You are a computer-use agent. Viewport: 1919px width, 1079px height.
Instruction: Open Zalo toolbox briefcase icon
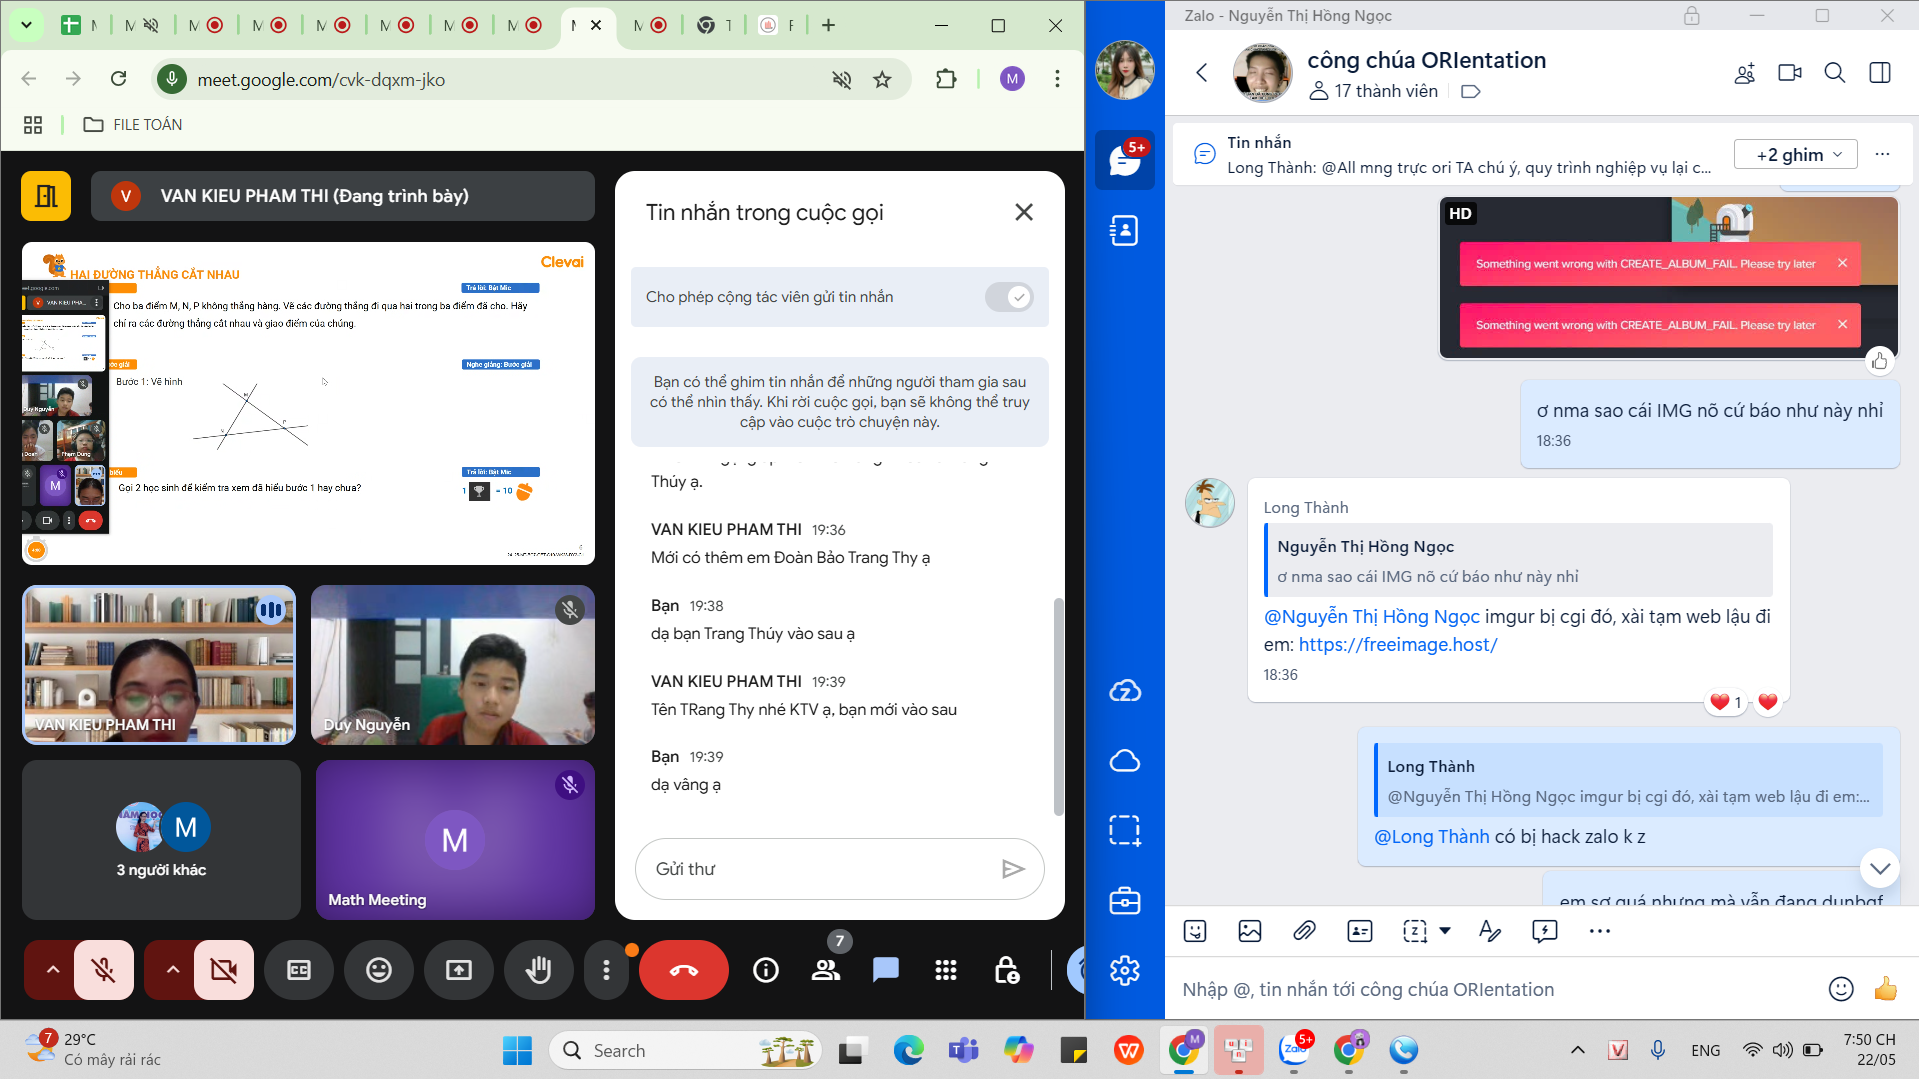pos(1125,900)
